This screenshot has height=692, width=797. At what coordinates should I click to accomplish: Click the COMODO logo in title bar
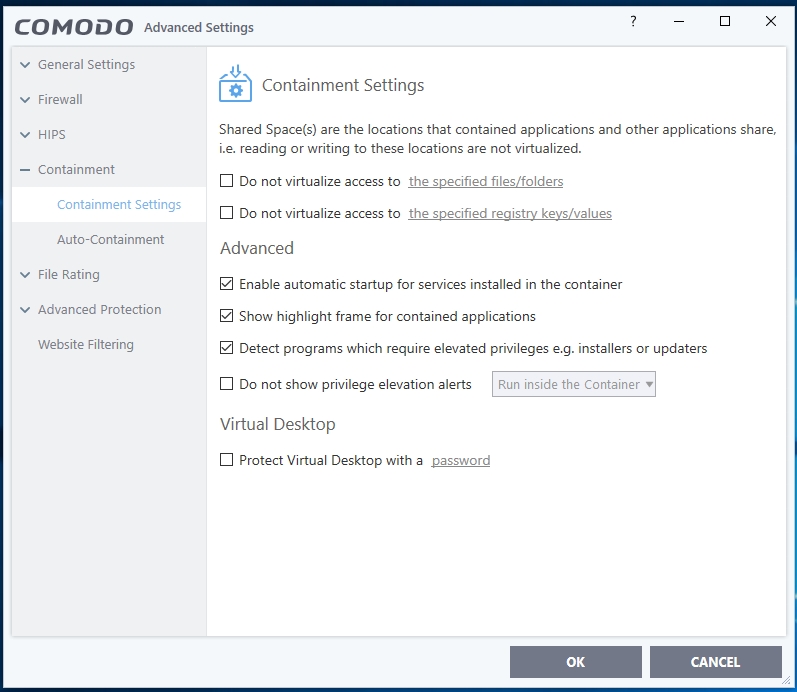(x=73, y=26)
